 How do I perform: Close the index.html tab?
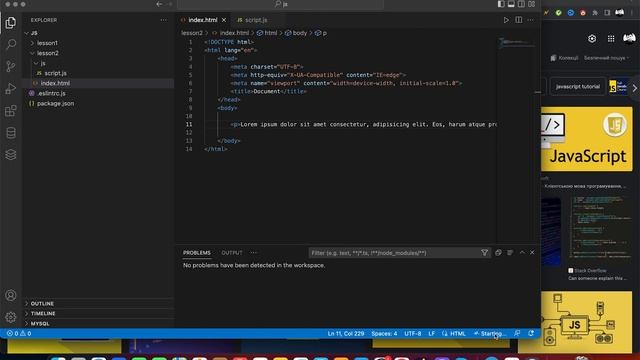(x=224, y=20)
